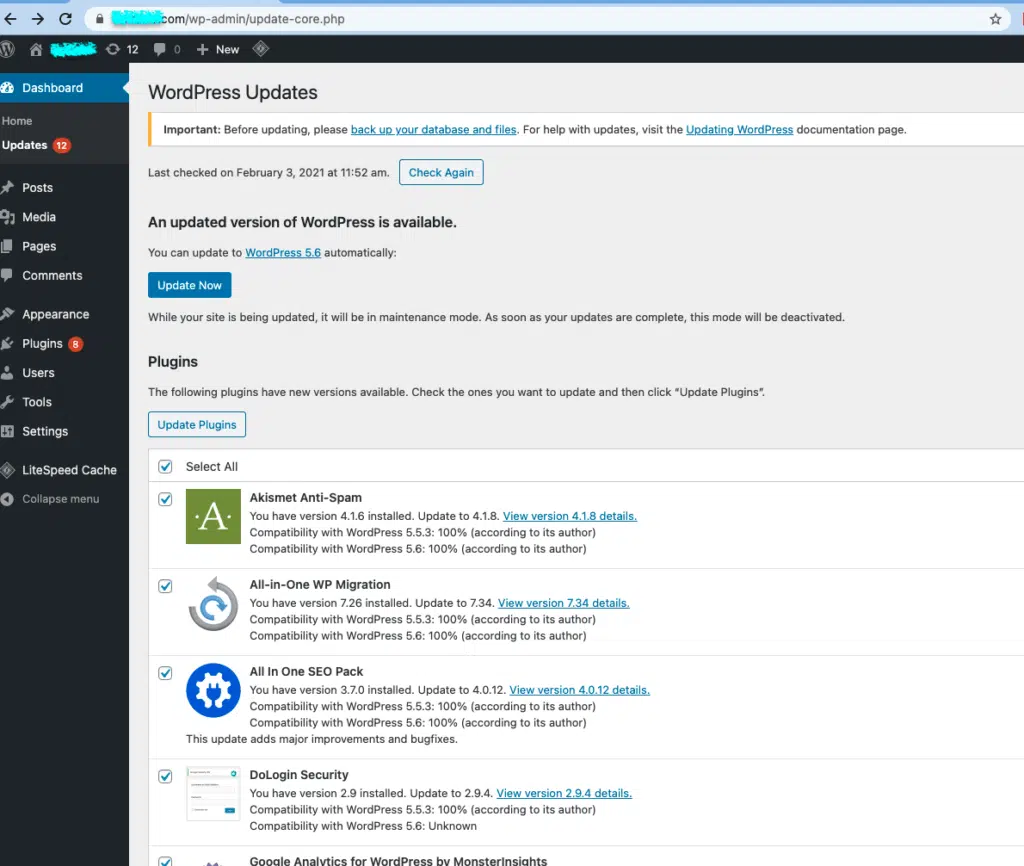Open the 12 pending updates in admin bar

pyautogui.click(x=122, y=49)
